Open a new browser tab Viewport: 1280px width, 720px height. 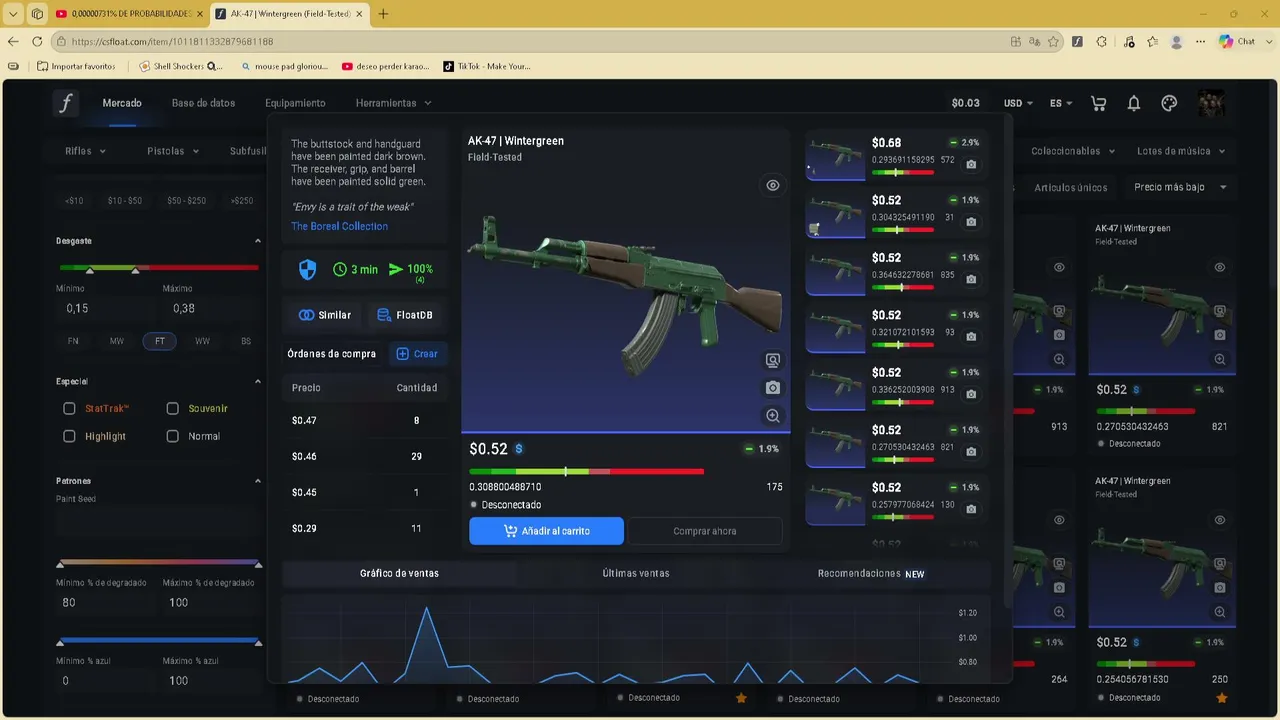383,14
